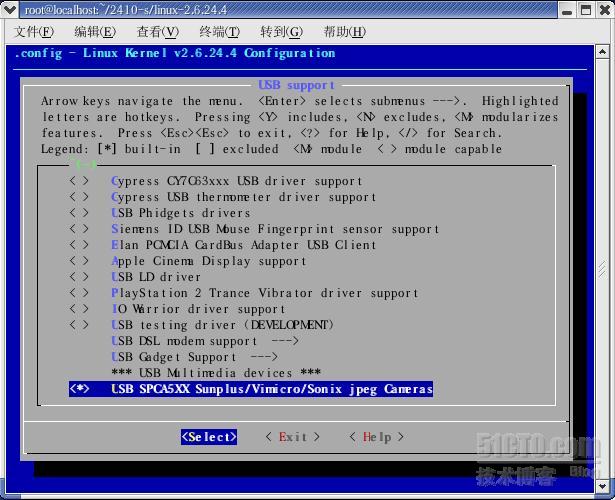Toggle PlayStation 2 Trance Vibrator option

[x=79, y=293]
